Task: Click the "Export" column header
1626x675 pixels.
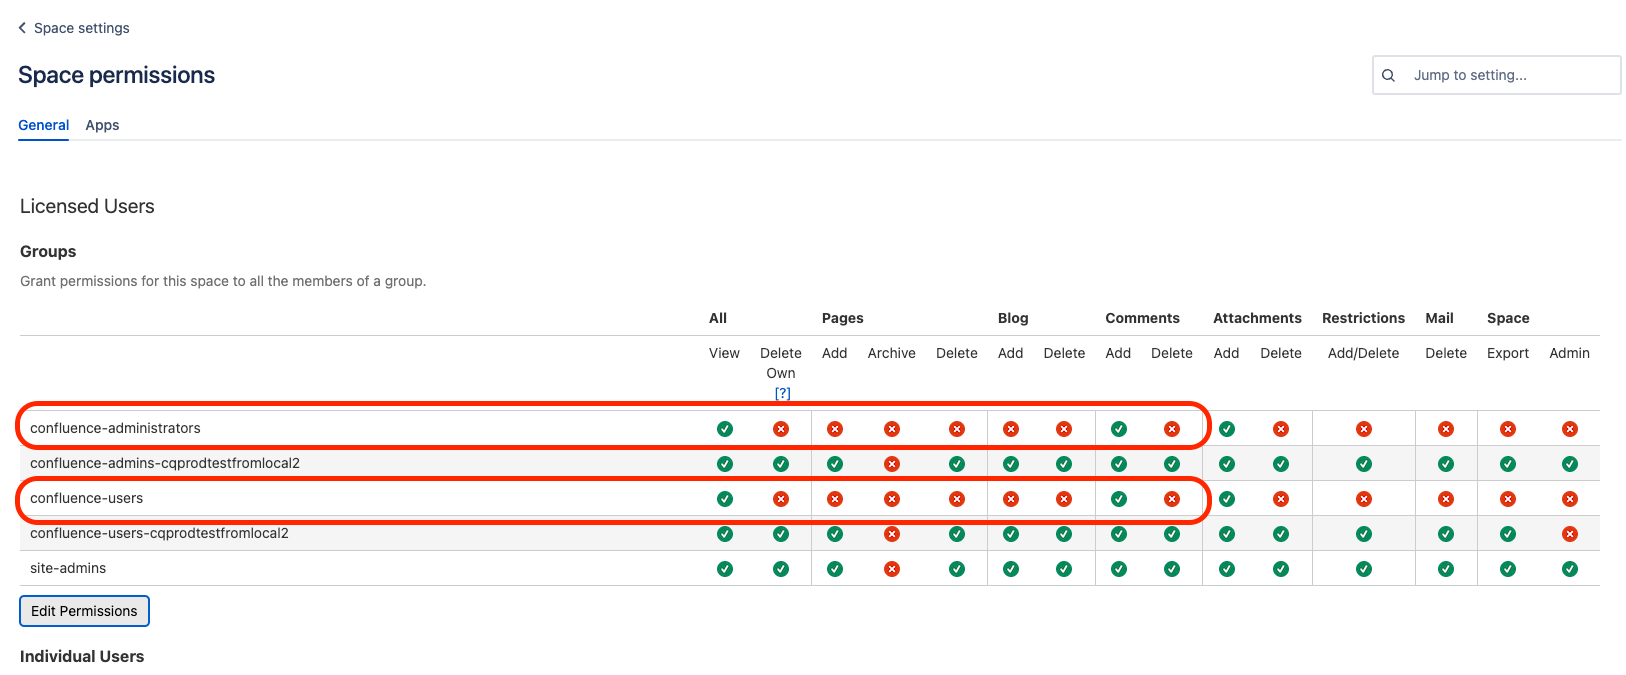Action: click(x=1508, y=353)
